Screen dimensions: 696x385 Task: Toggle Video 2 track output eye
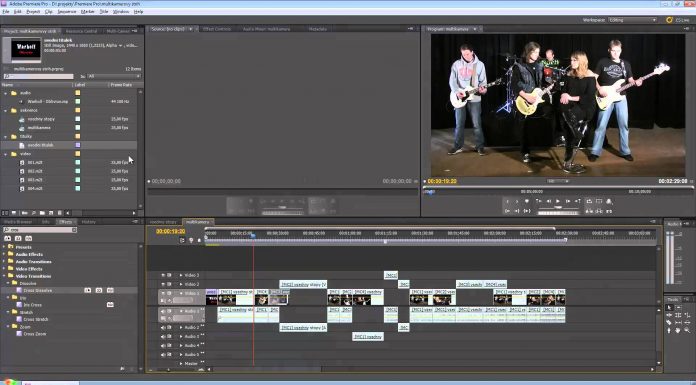pyautogui.click(x=163, y=284)
